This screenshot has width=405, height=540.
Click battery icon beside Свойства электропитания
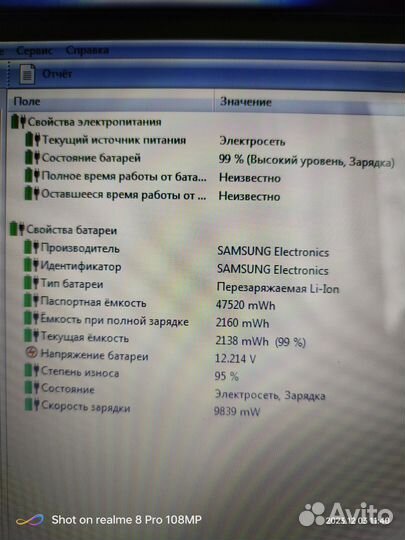18,122
